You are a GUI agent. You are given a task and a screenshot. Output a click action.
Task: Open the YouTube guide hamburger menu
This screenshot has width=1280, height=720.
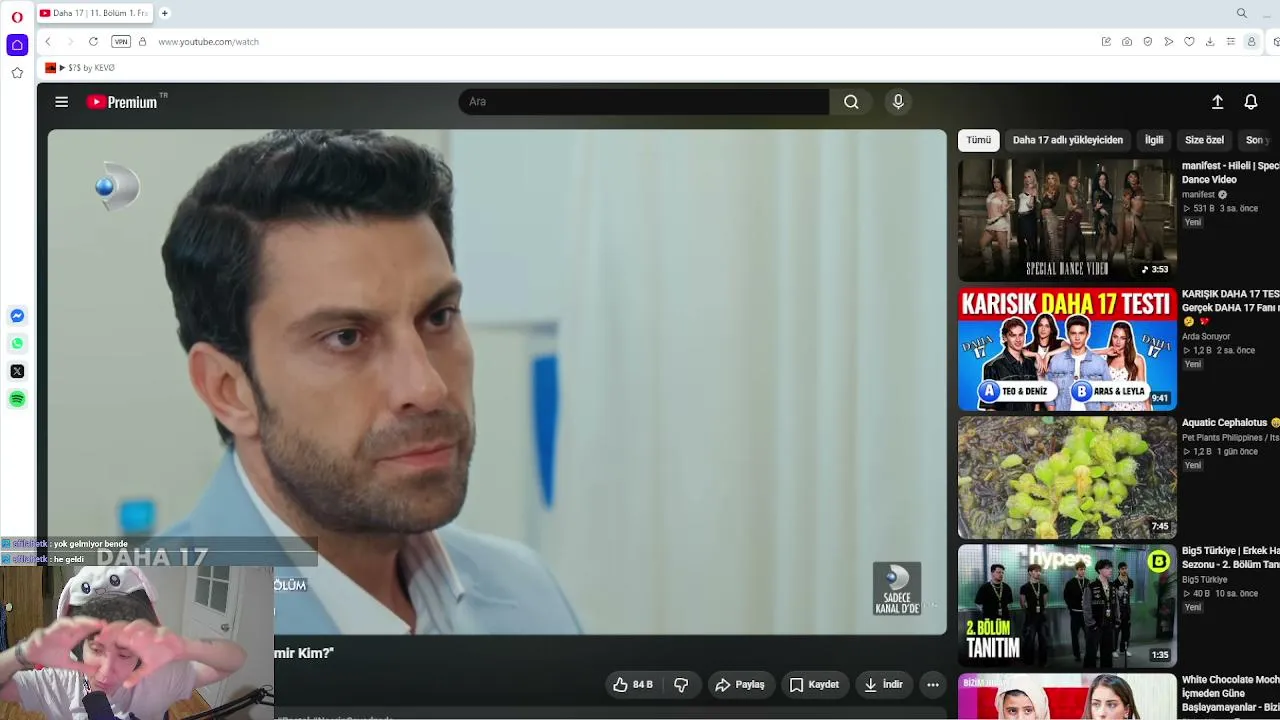tap(62, 102)
